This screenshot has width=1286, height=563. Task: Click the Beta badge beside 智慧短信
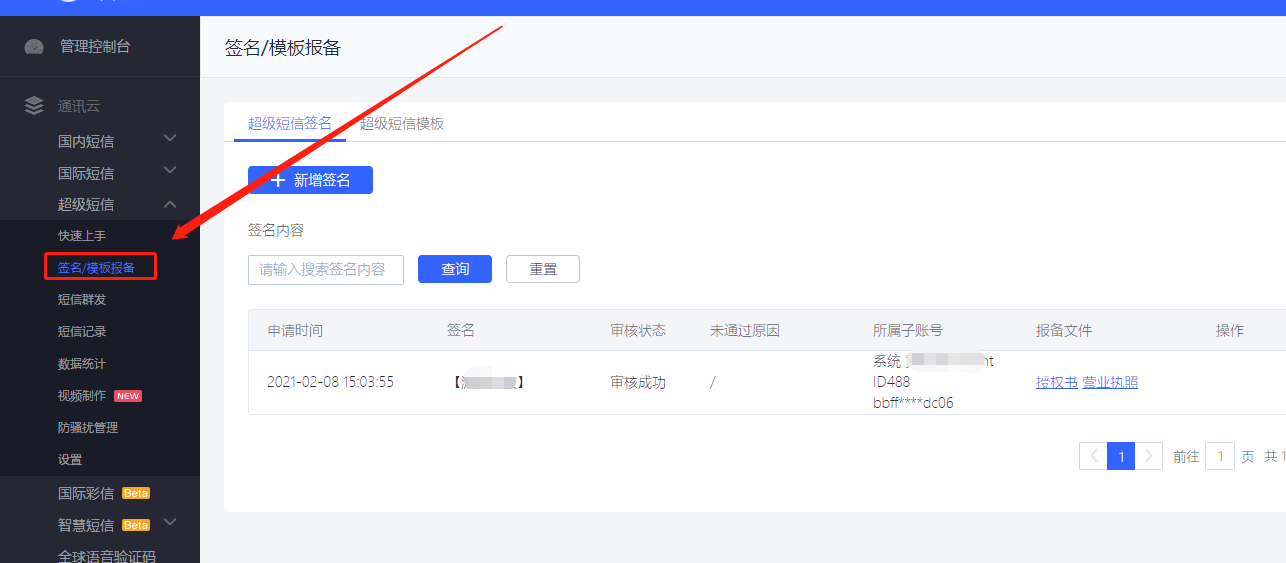136,525
